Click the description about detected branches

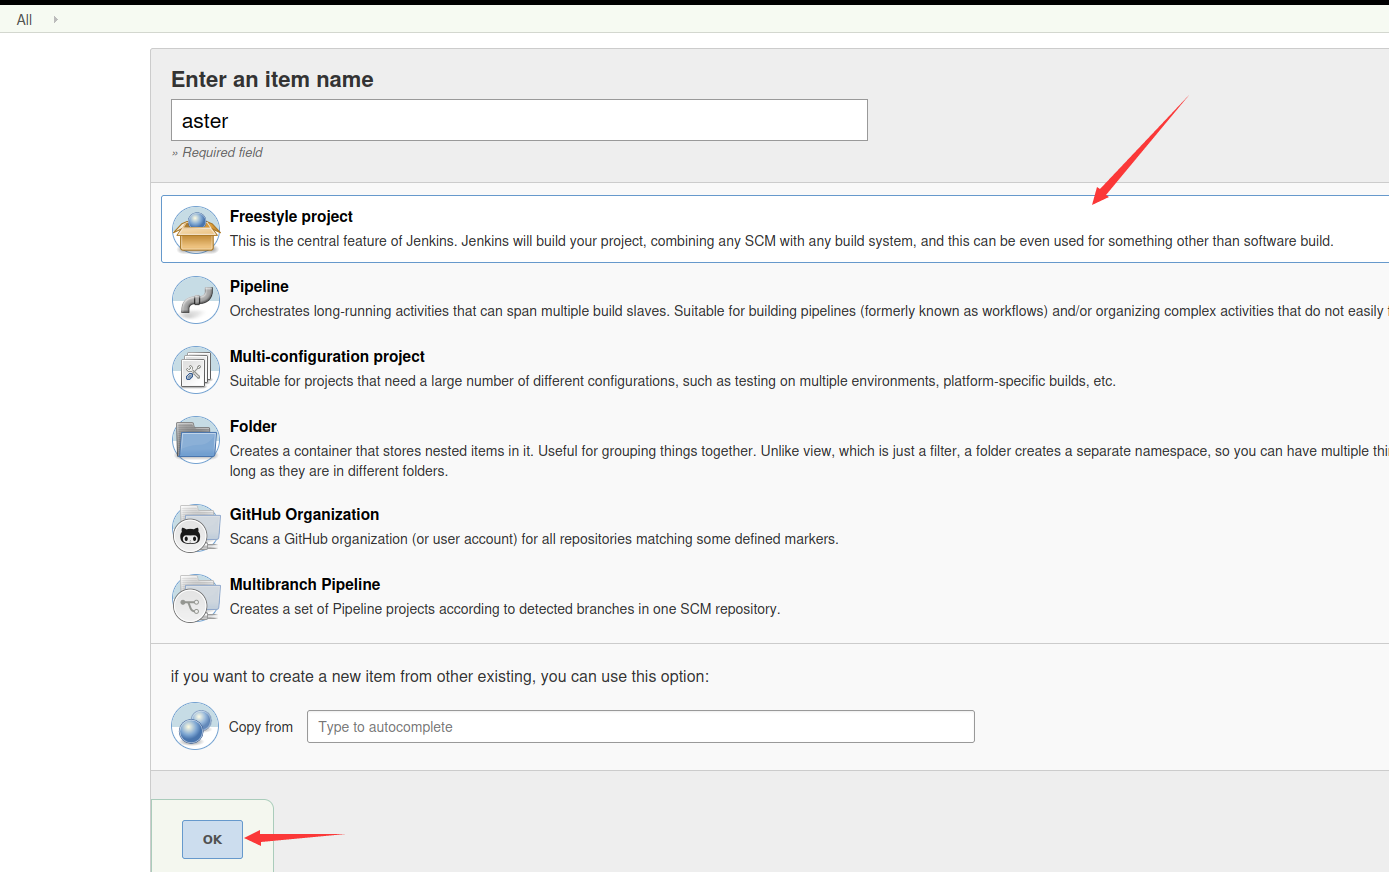tap(505, 609)
